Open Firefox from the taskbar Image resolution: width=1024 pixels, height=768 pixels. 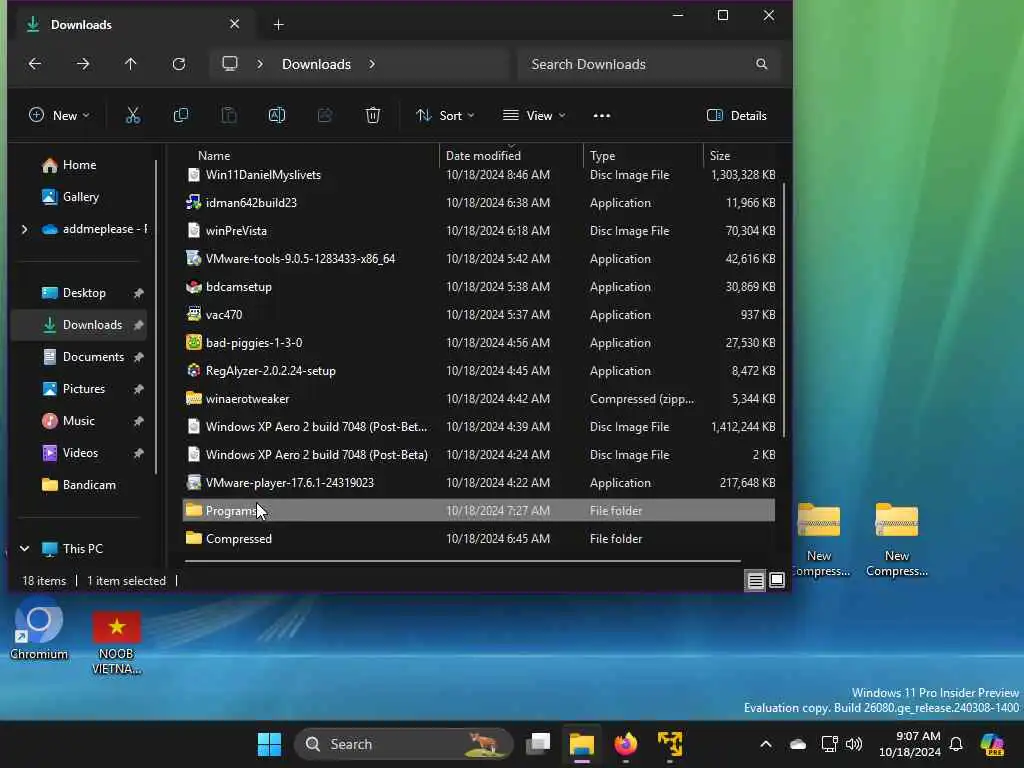pyautogui.click(x=626, y=744)
